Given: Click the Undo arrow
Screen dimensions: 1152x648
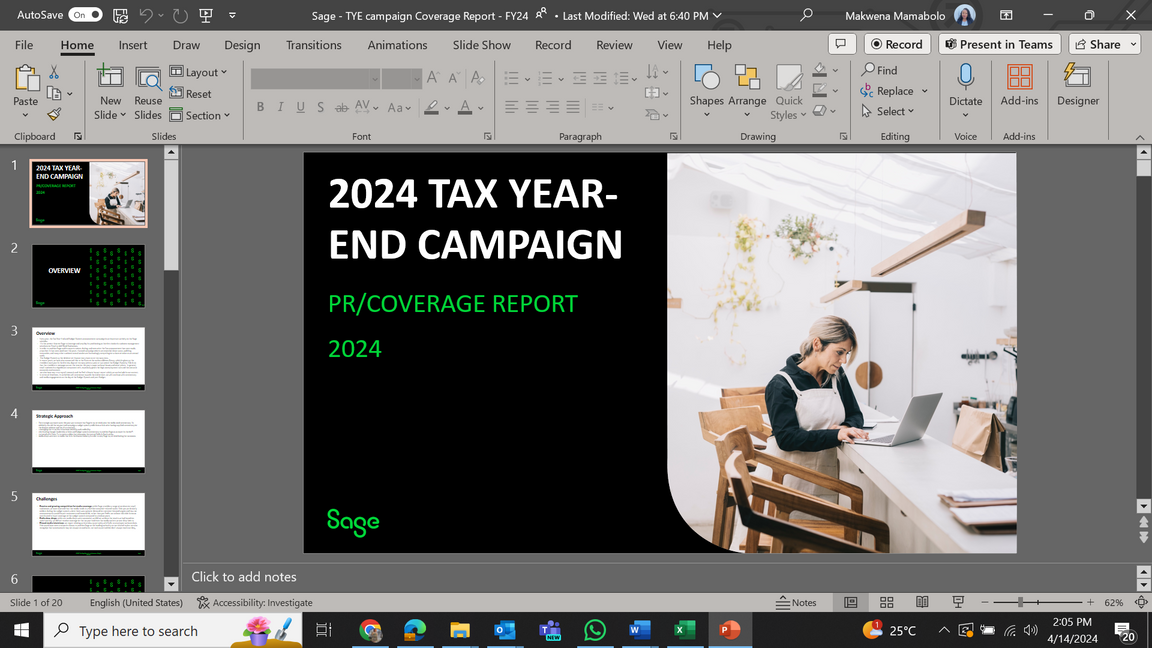Looking at the screenshot, I should point(145,15).
